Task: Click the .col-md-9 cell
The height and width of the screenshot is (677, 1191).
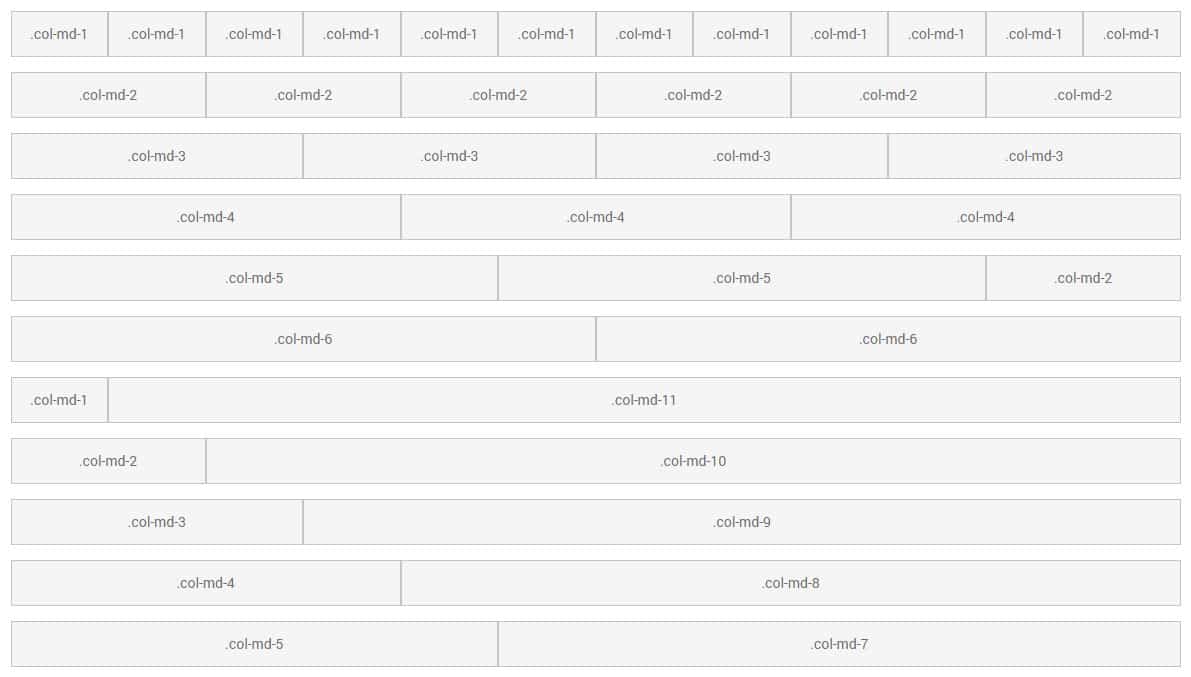Action: pyautogui.click(x=741, y=522)
